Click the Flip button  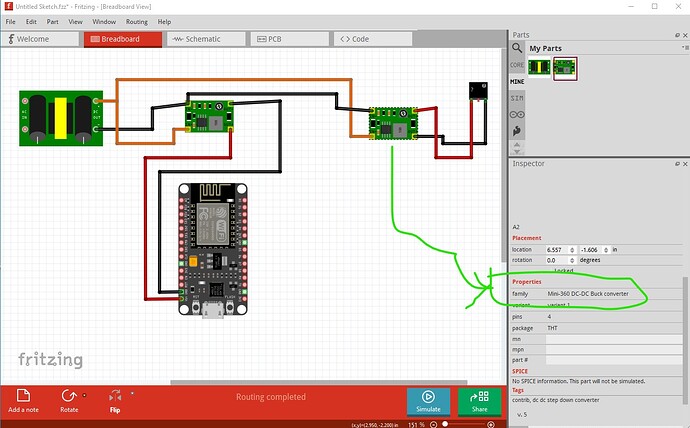[x=115, y=400]
